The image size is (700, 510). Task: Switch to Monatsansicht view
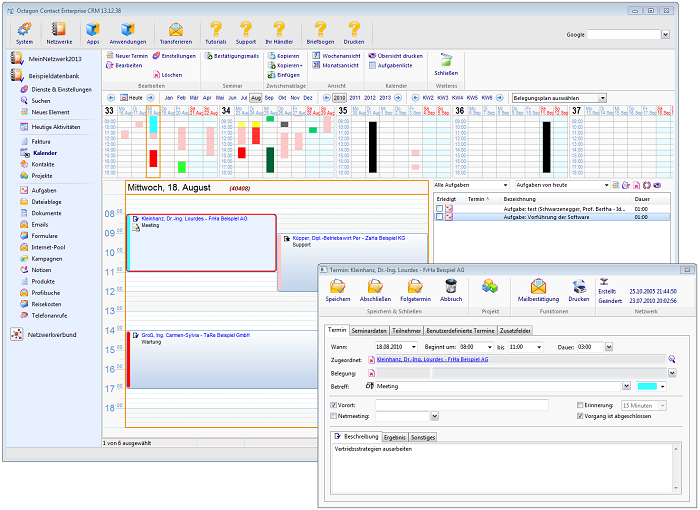[335, 65]
